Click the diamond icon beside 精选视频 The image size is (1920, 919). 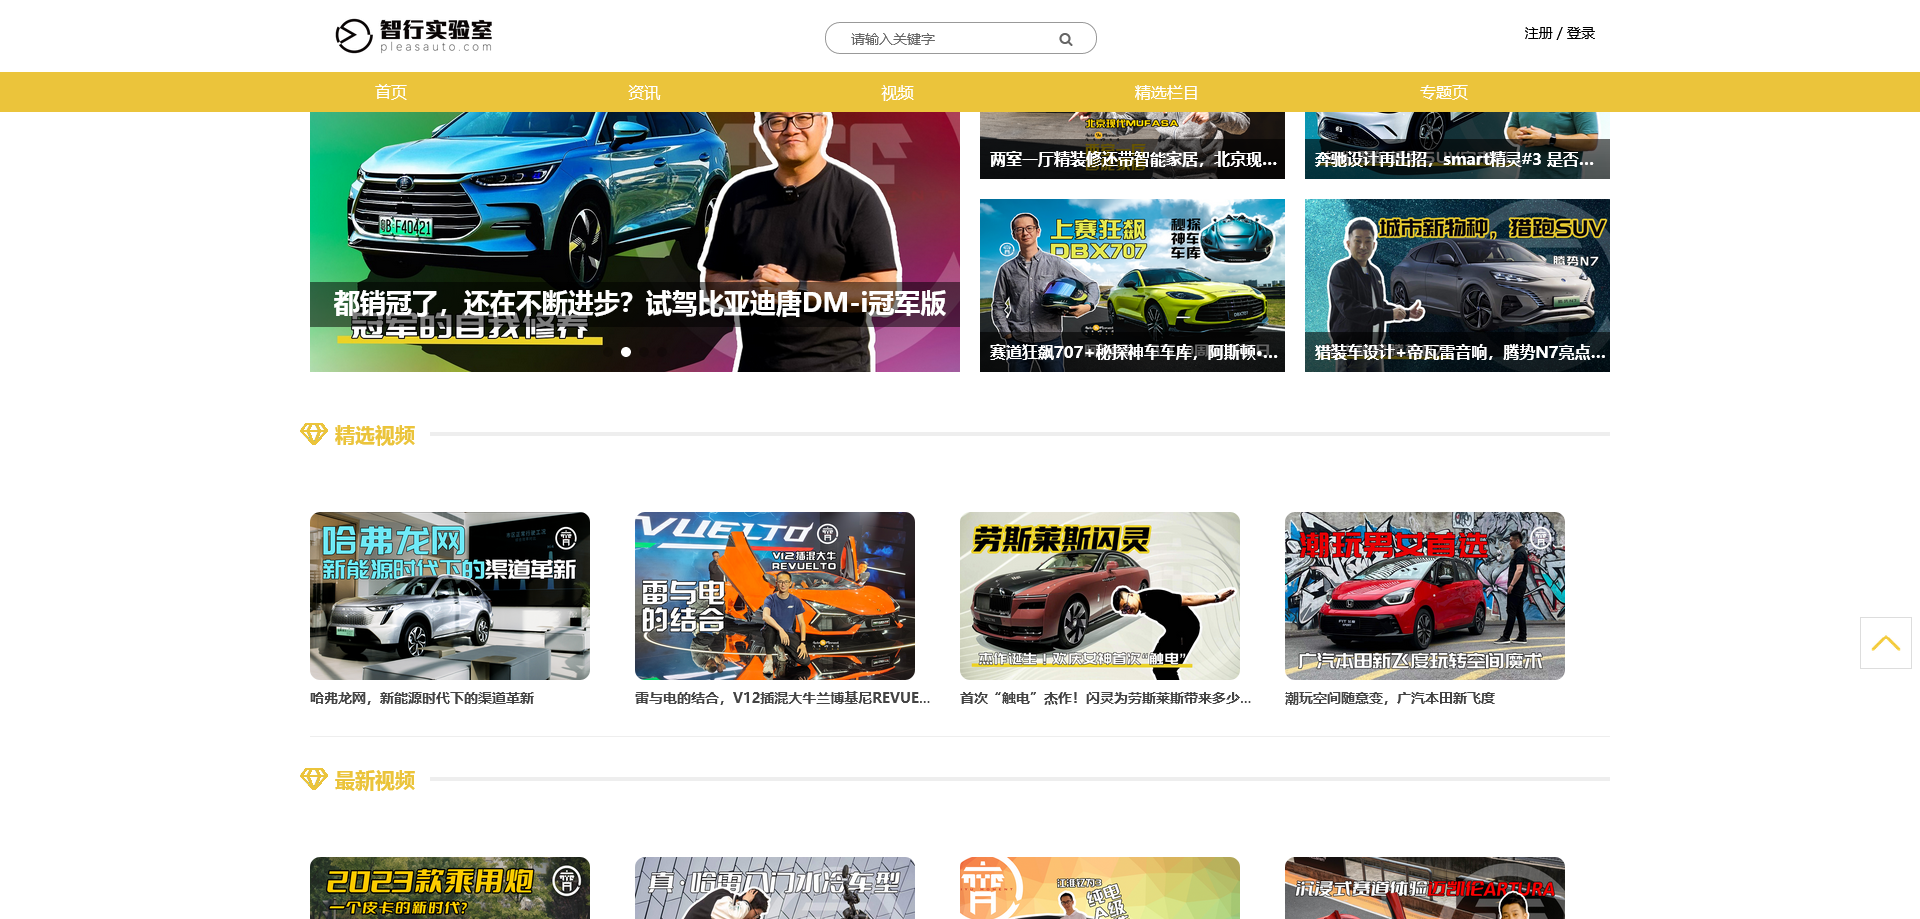point(314,434)
